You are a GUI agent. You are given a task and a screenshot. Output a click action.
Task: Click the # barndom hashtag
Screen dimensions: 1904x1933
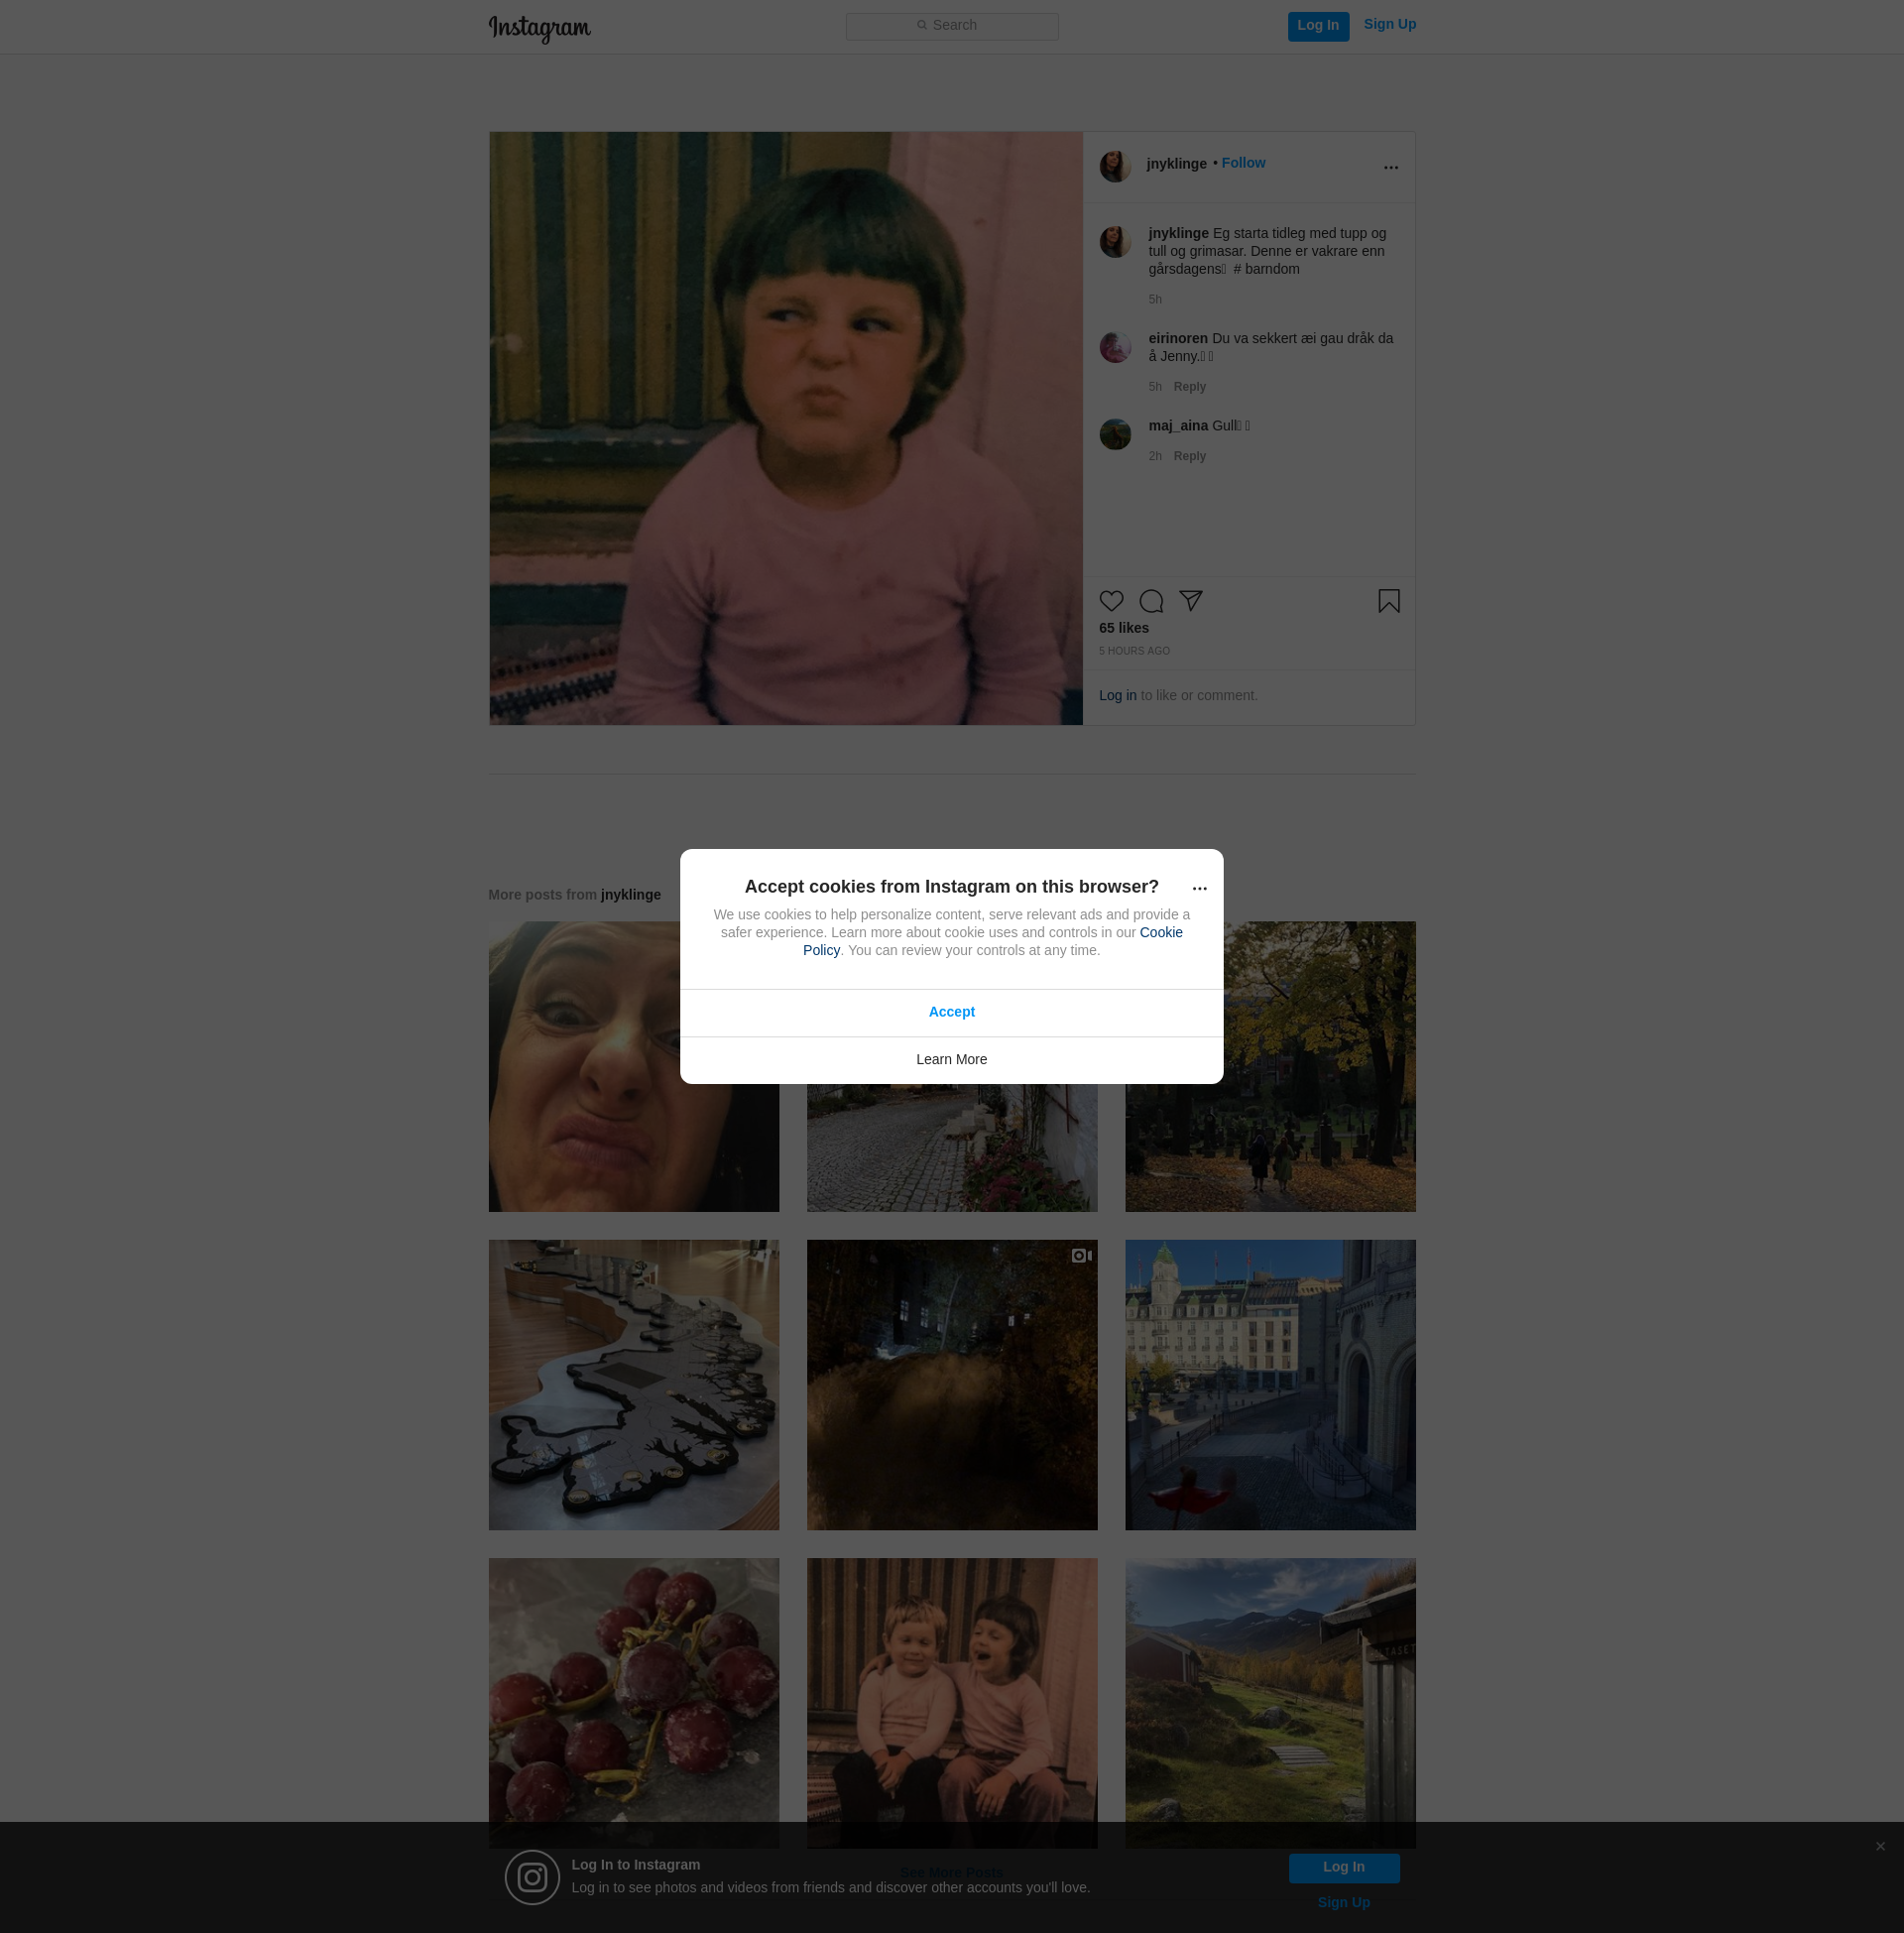click(1266, 269)
